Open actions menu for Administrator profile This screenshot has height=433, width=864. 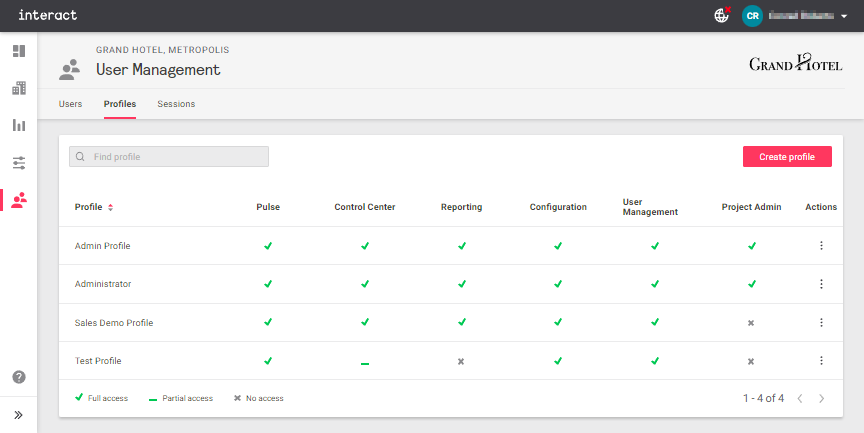click(821, 284)
